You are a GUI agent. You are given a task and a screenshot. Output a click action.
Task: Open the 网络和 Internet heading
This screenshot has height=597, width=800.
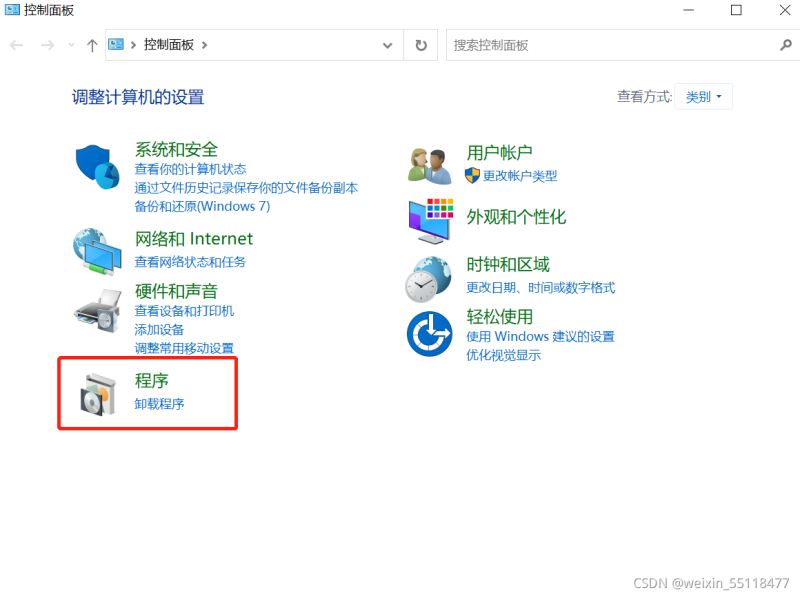pos(194,239)
